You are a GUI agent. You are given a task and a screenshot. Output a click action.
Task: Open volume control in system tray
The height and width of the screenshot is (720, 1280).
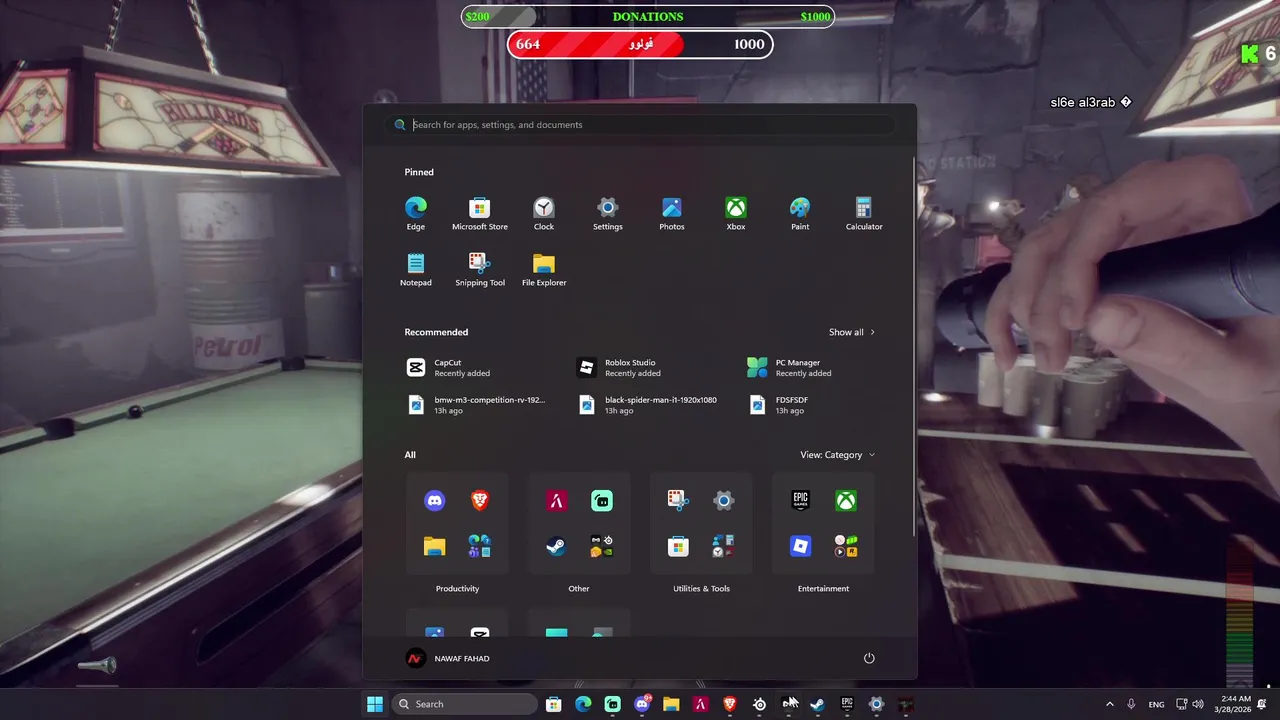coord(1198,704)
